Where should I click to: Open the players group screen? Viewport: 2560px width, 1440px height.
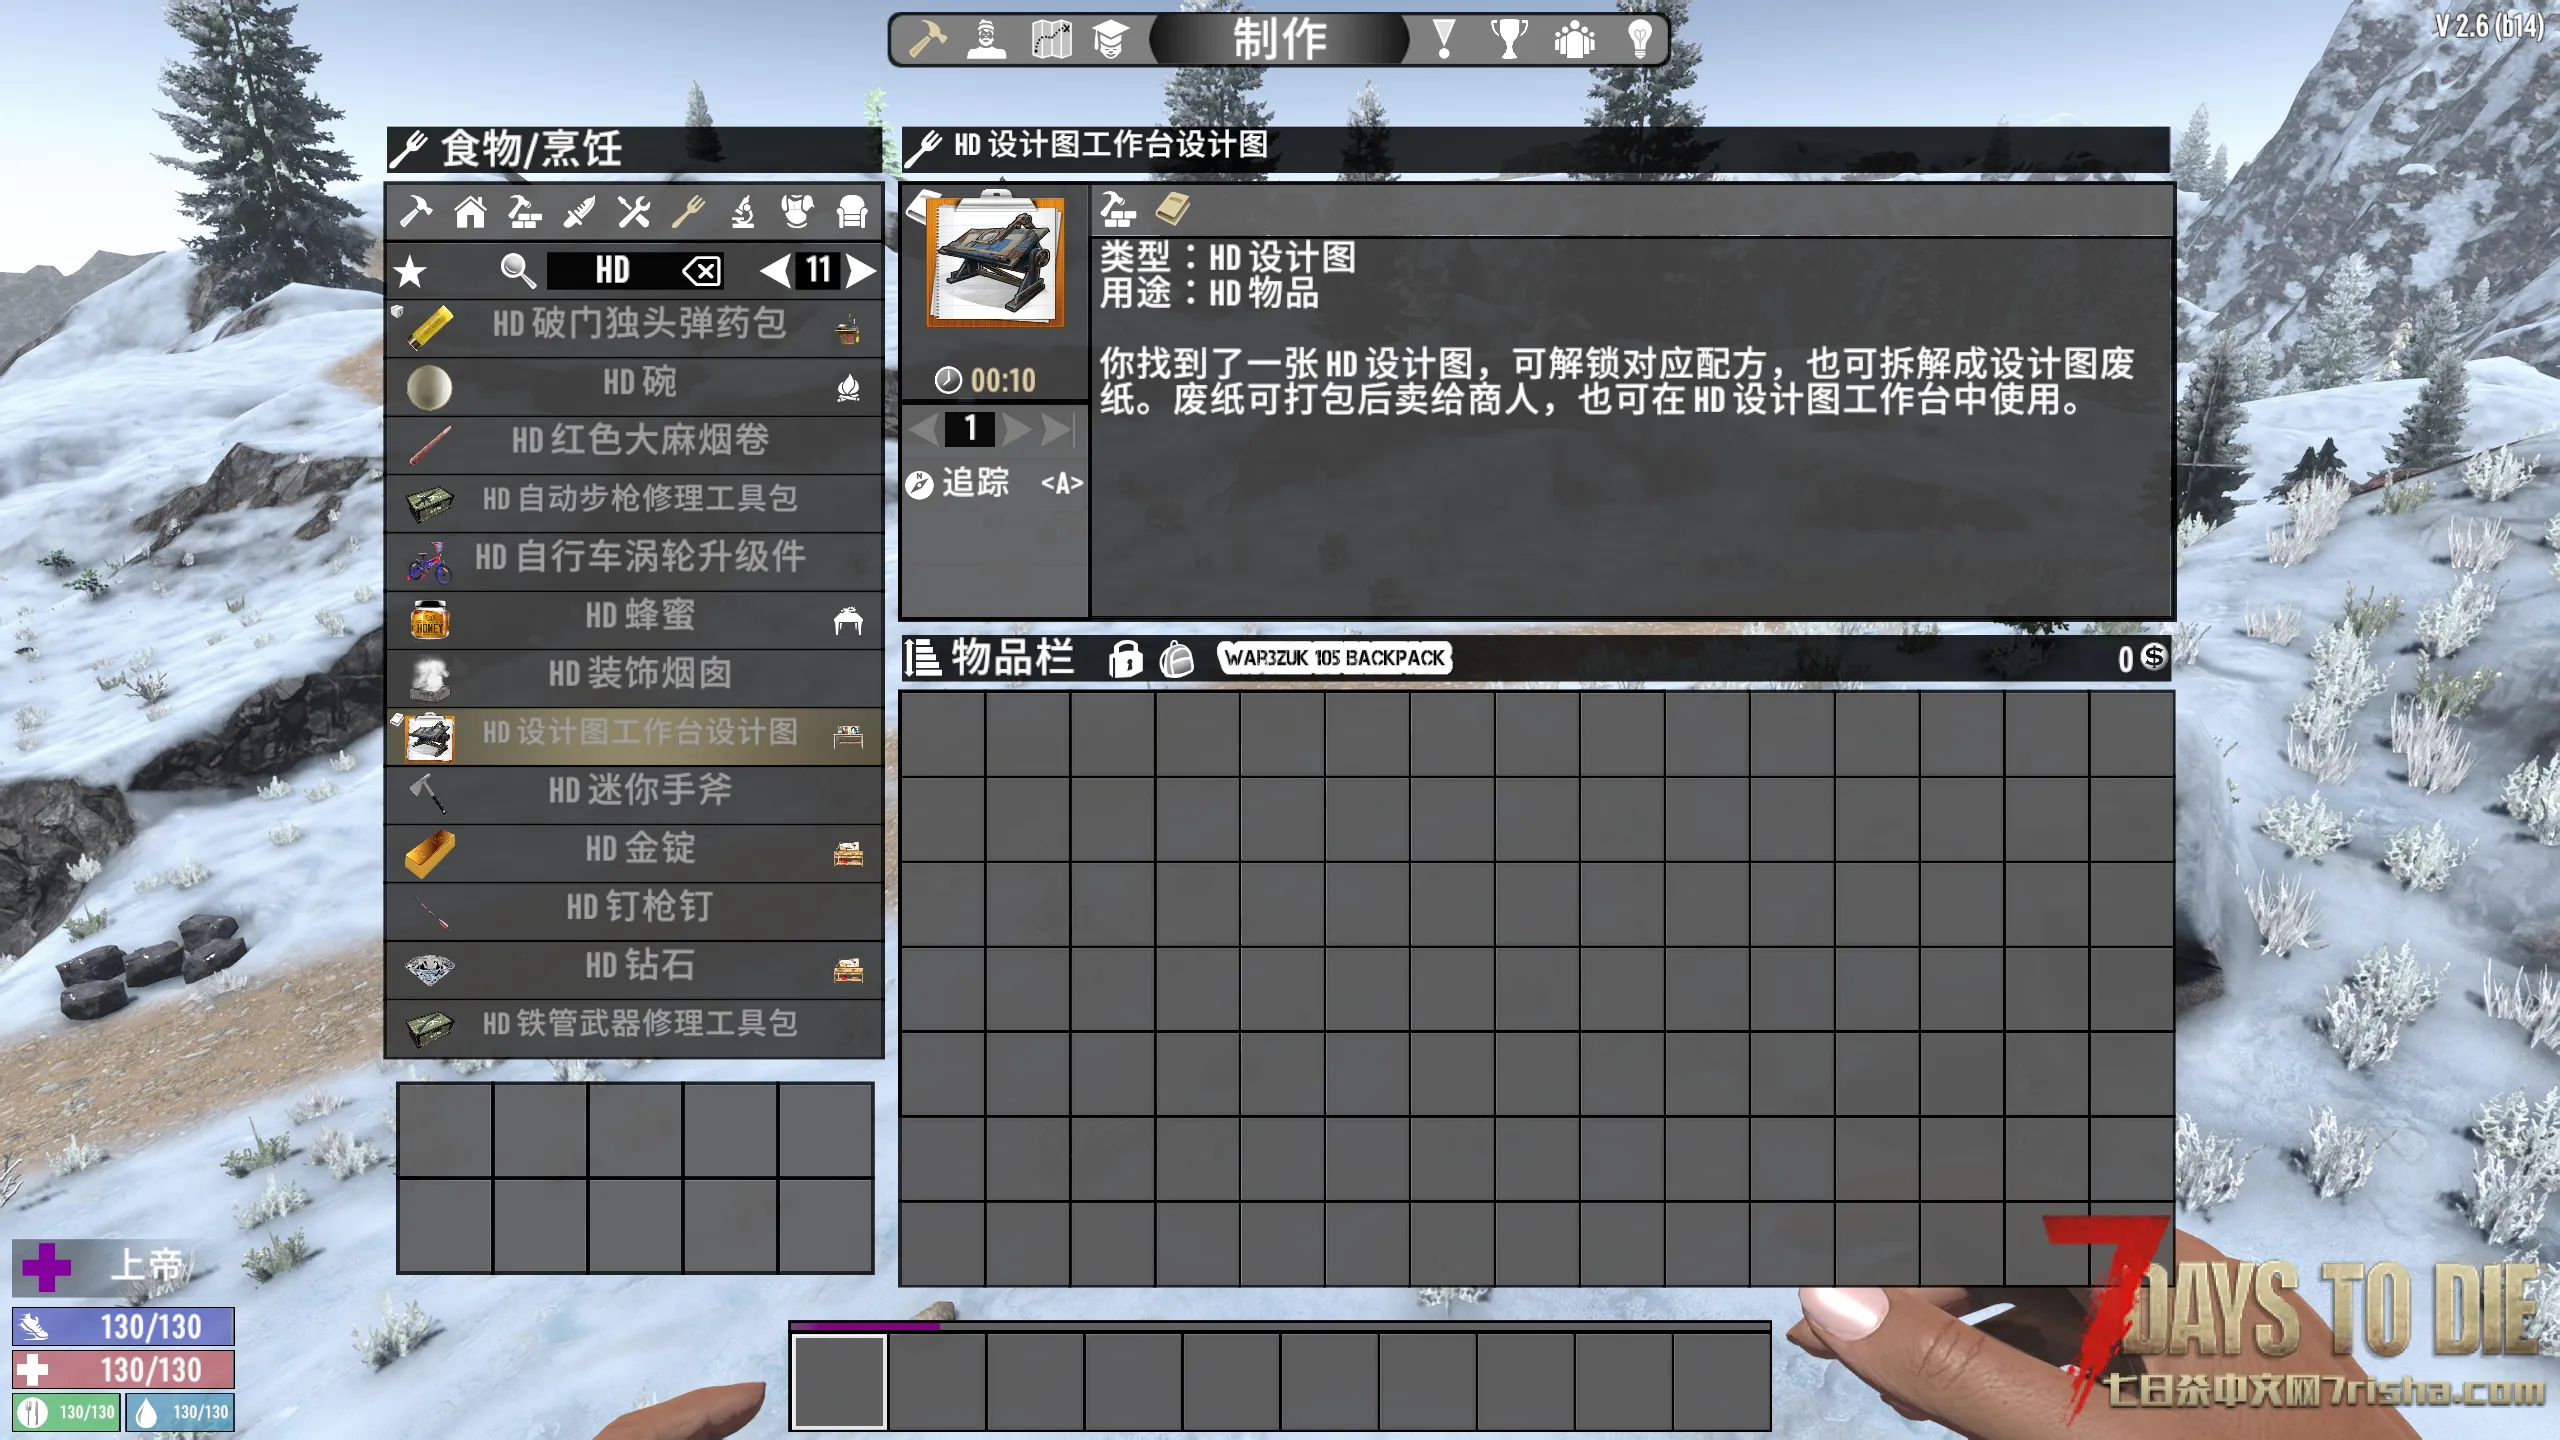[1574, 40]
